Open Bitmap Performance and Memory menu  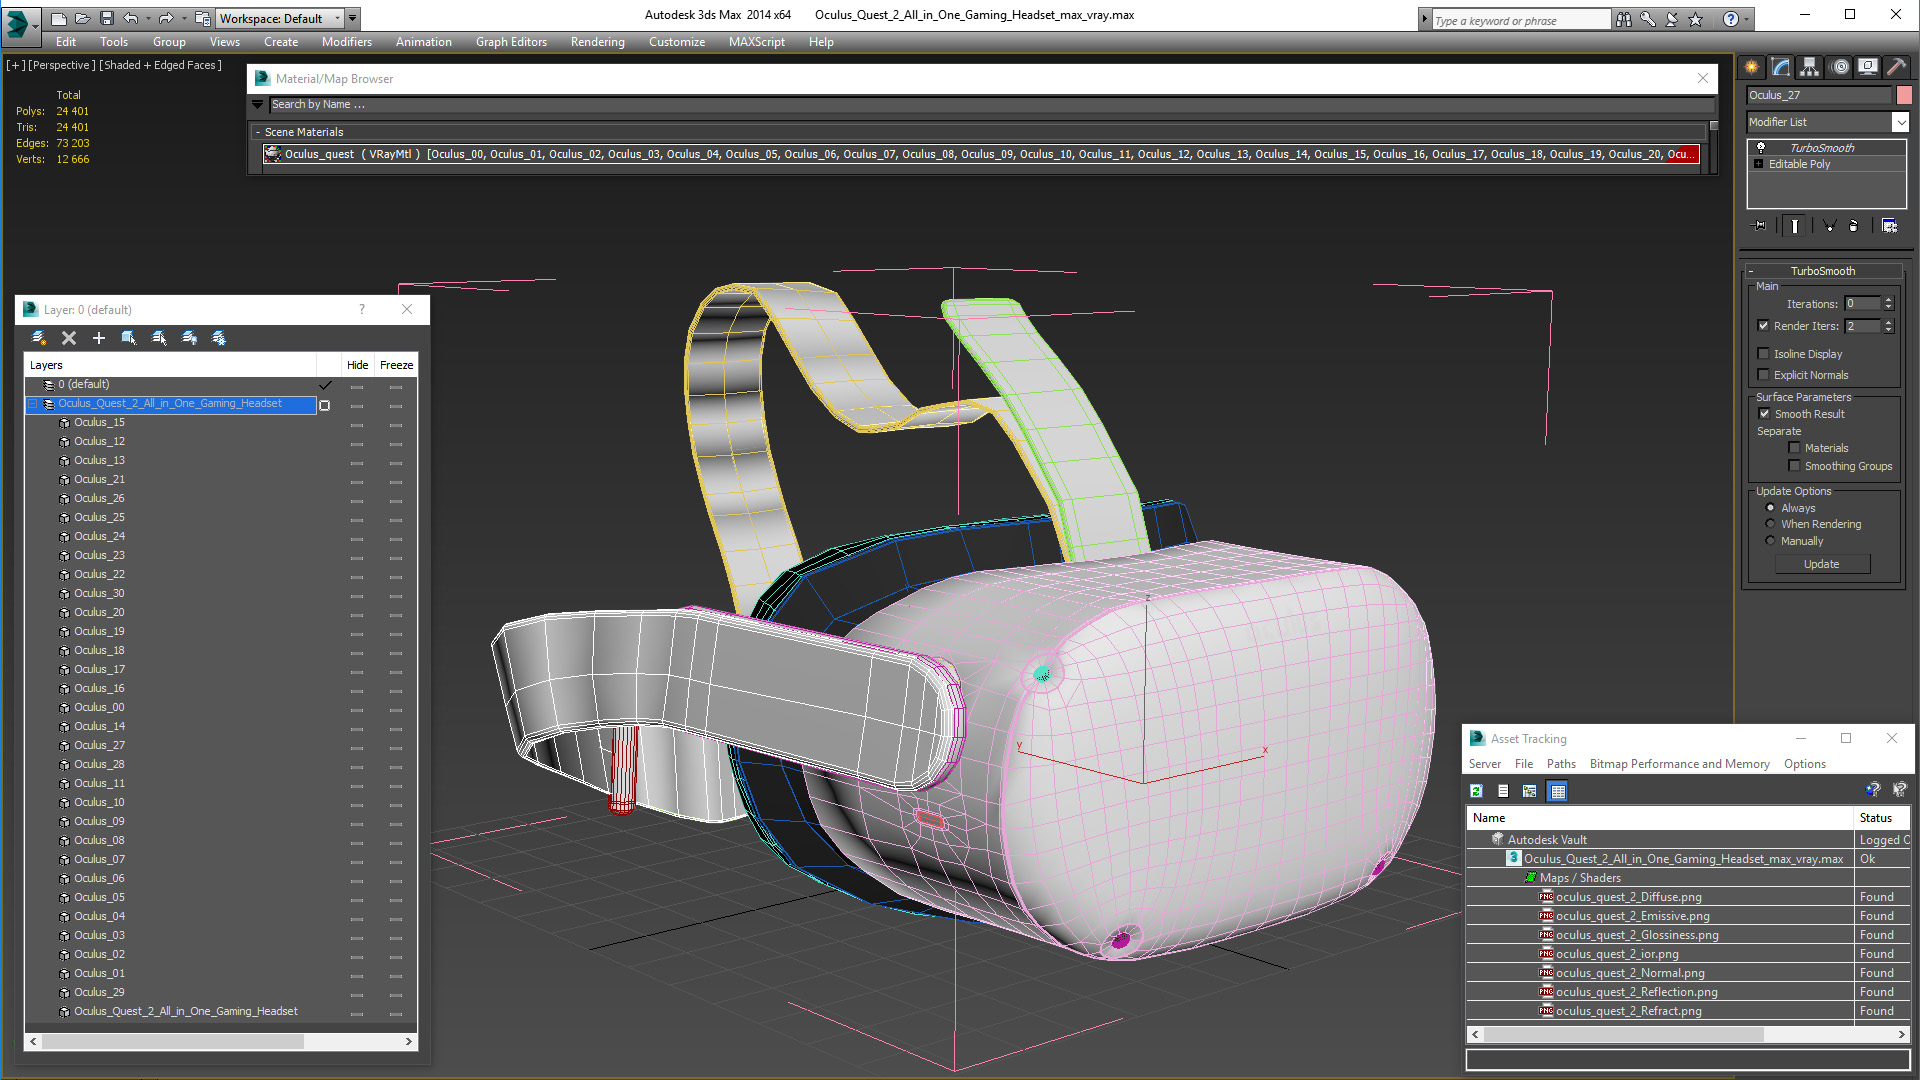tap(1679, 764)
